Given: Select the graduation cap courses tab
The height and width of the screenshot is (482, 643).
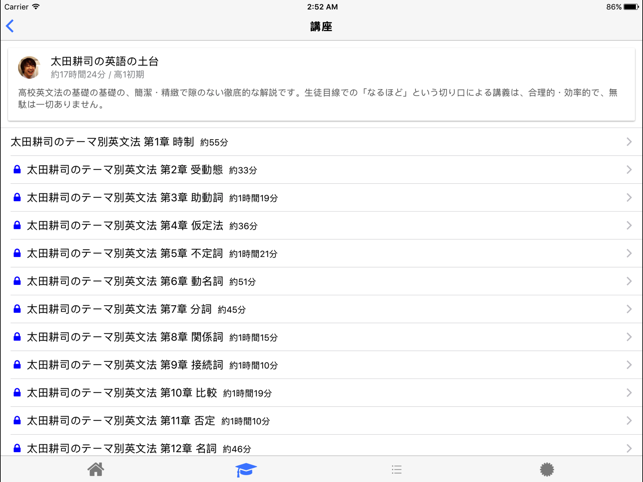Looking at the screenshot, I should [246, 469].
